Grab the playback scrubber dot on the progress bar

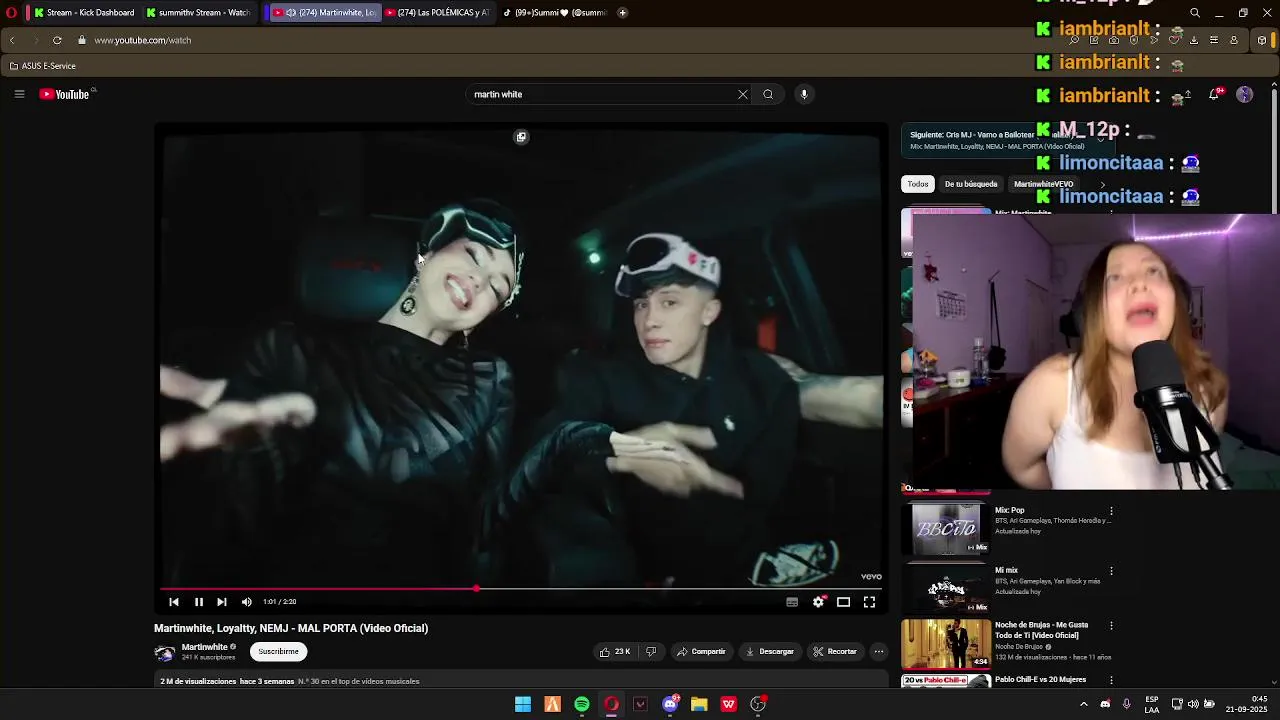[x=476, y=589]
